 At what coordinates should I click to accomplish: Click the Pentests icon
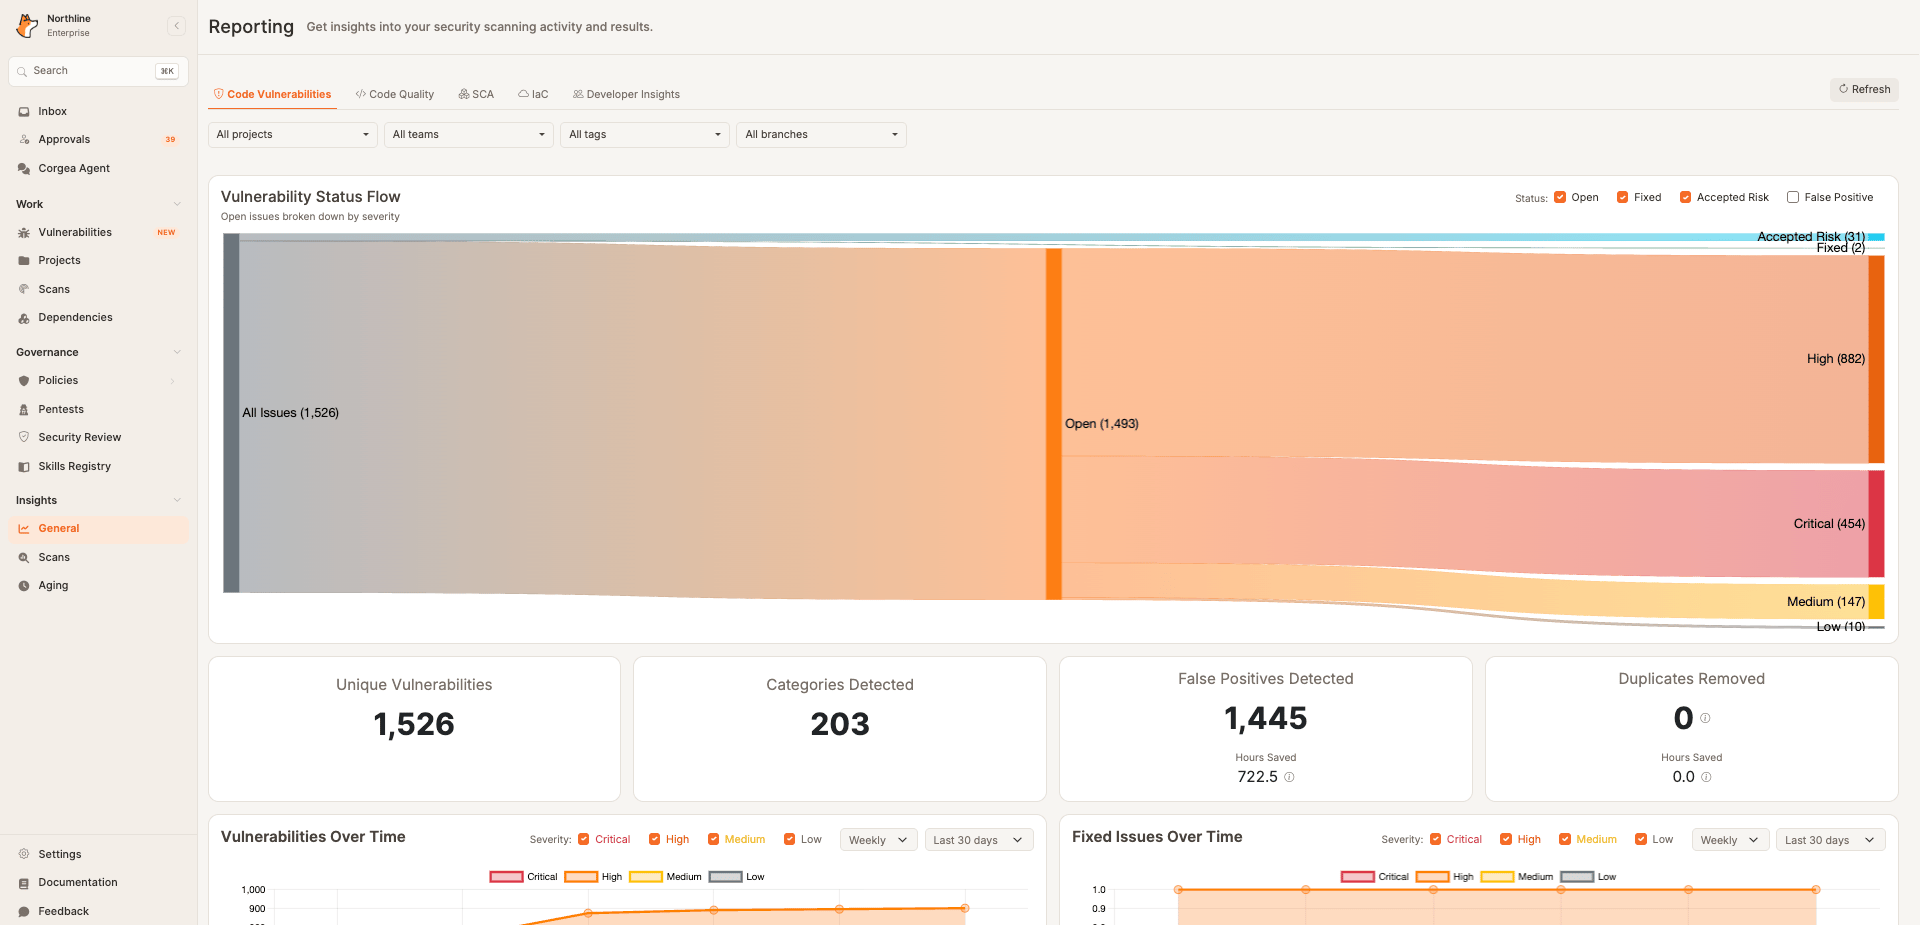[24, 410]
